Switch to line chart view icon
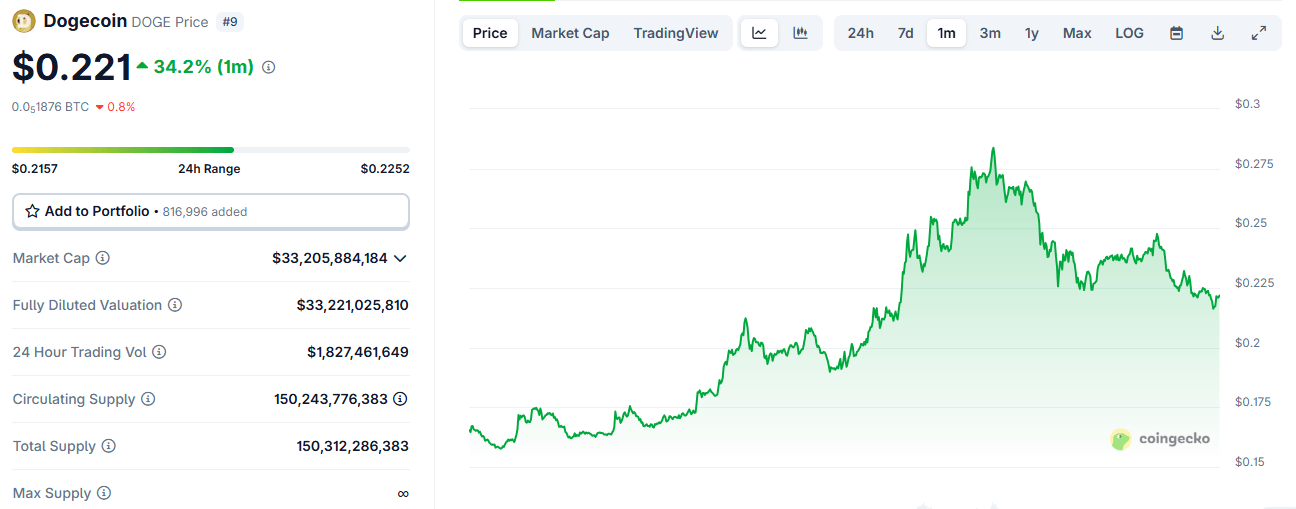Screen dimensions: 1296x509 point(759,33)
